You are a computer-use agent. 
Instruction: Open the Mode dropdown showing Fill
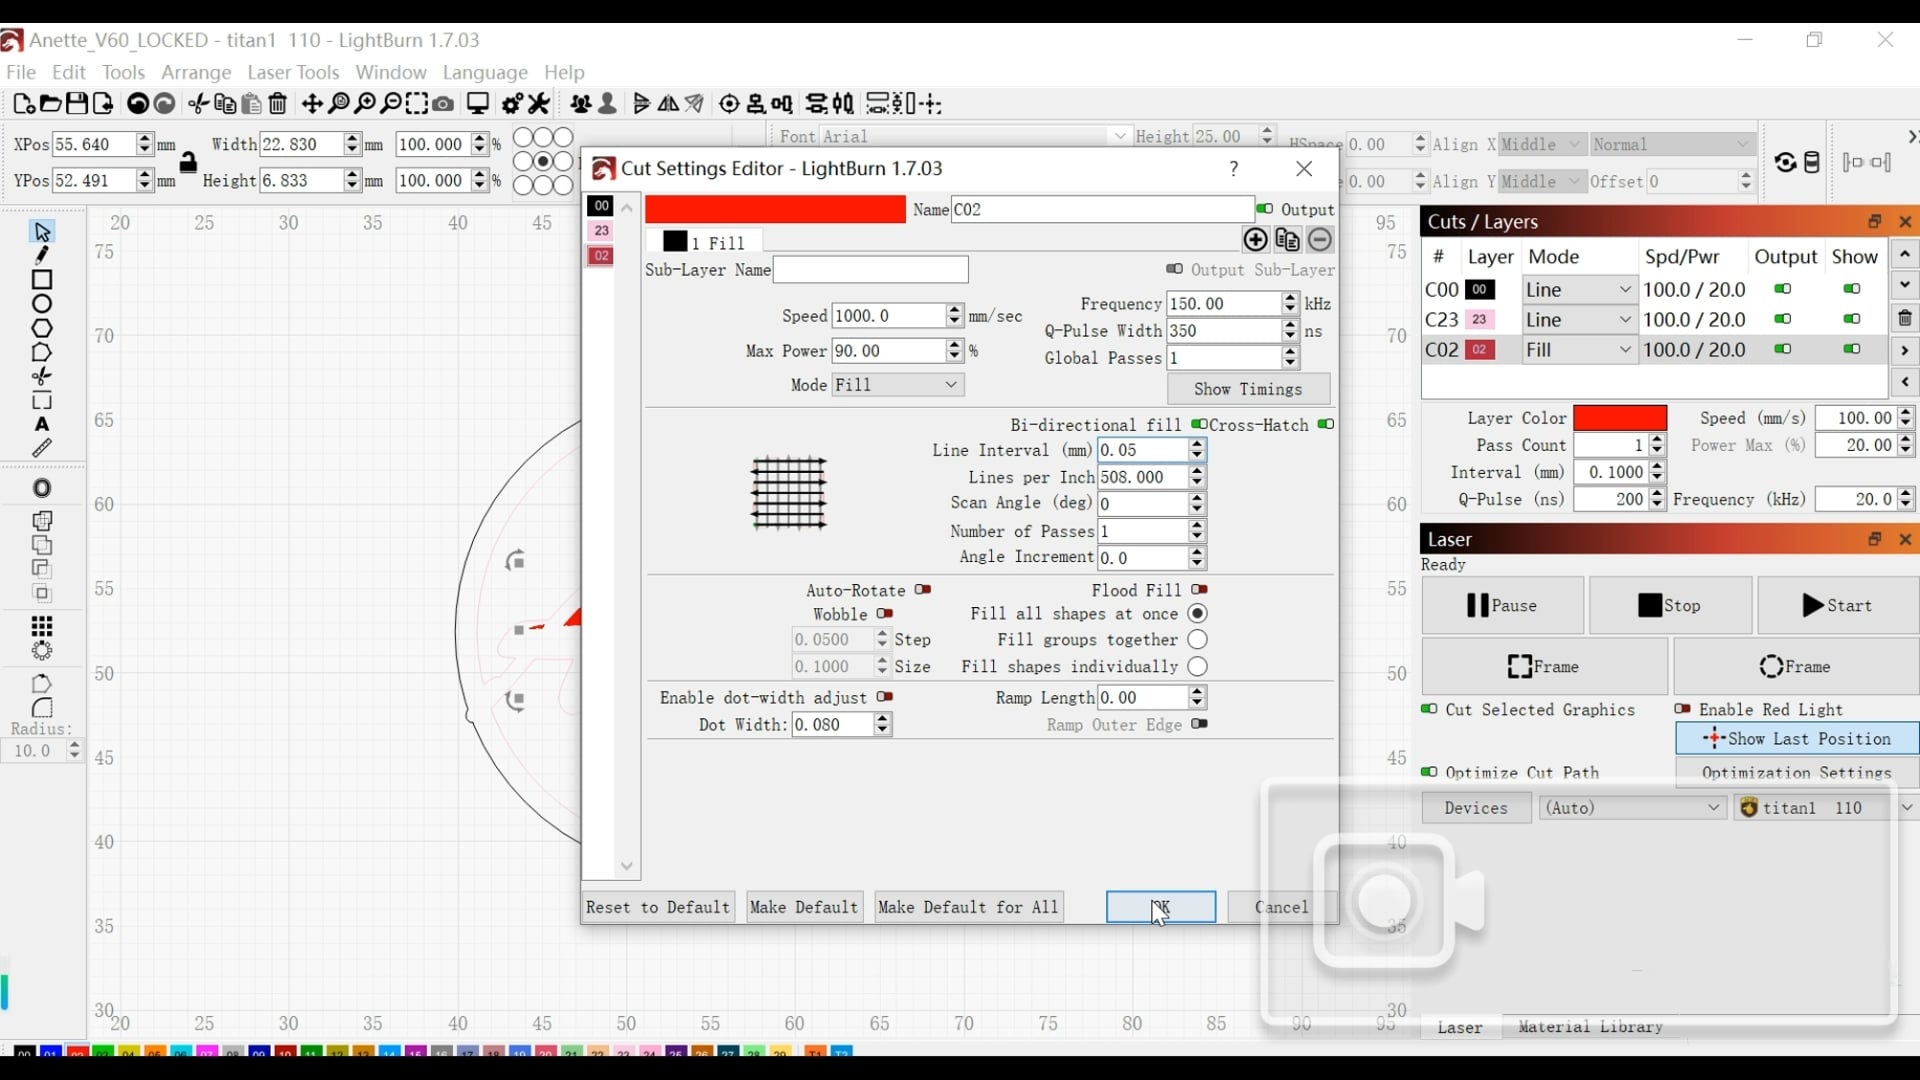(897, 385)
